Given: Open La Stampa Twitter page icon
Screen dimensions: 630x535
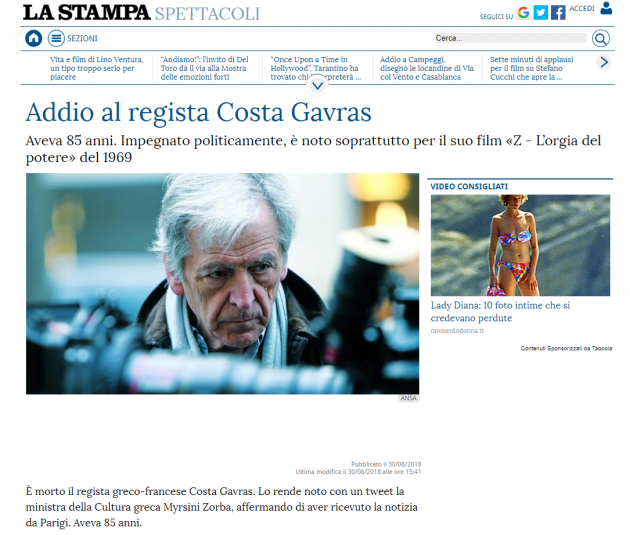Looking at the screenshot, I should point(540,13).
